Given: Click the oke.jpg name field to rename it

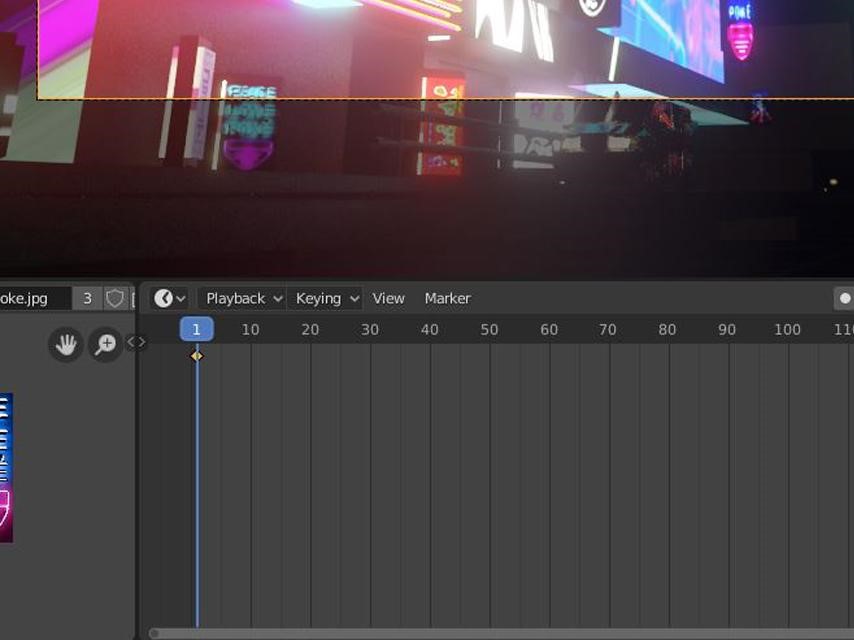Looking at the screenshot, I should (30, 298).
